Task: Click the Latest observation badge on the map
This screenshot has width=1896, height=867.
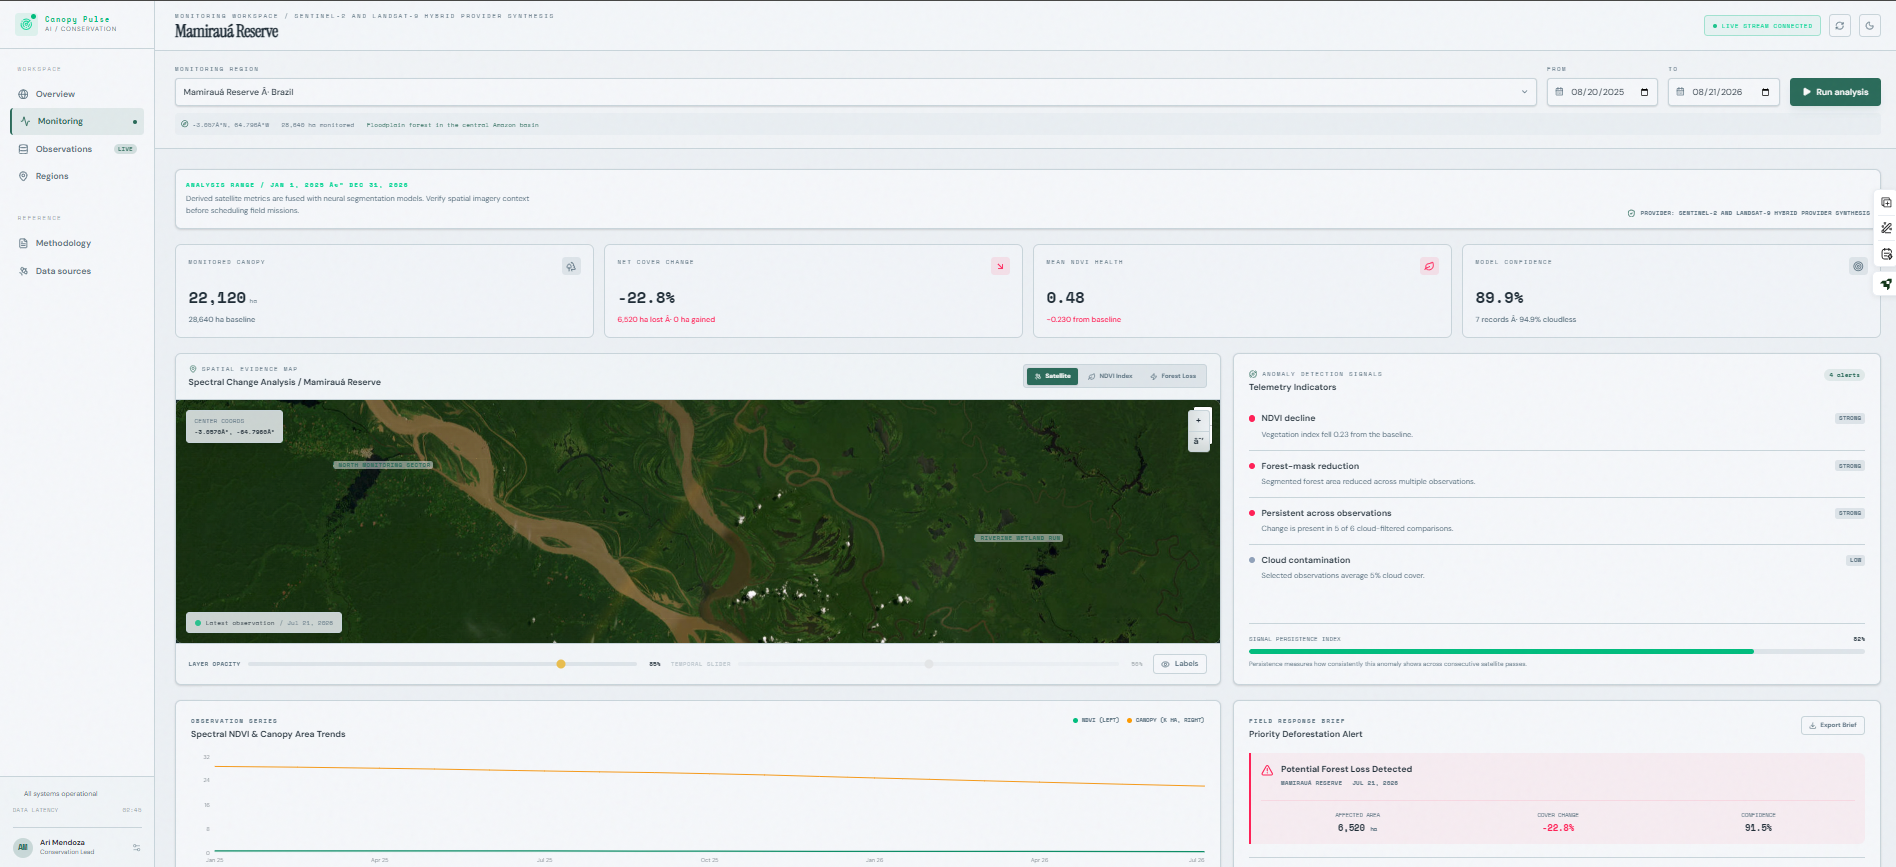Action: click(264, 623)
